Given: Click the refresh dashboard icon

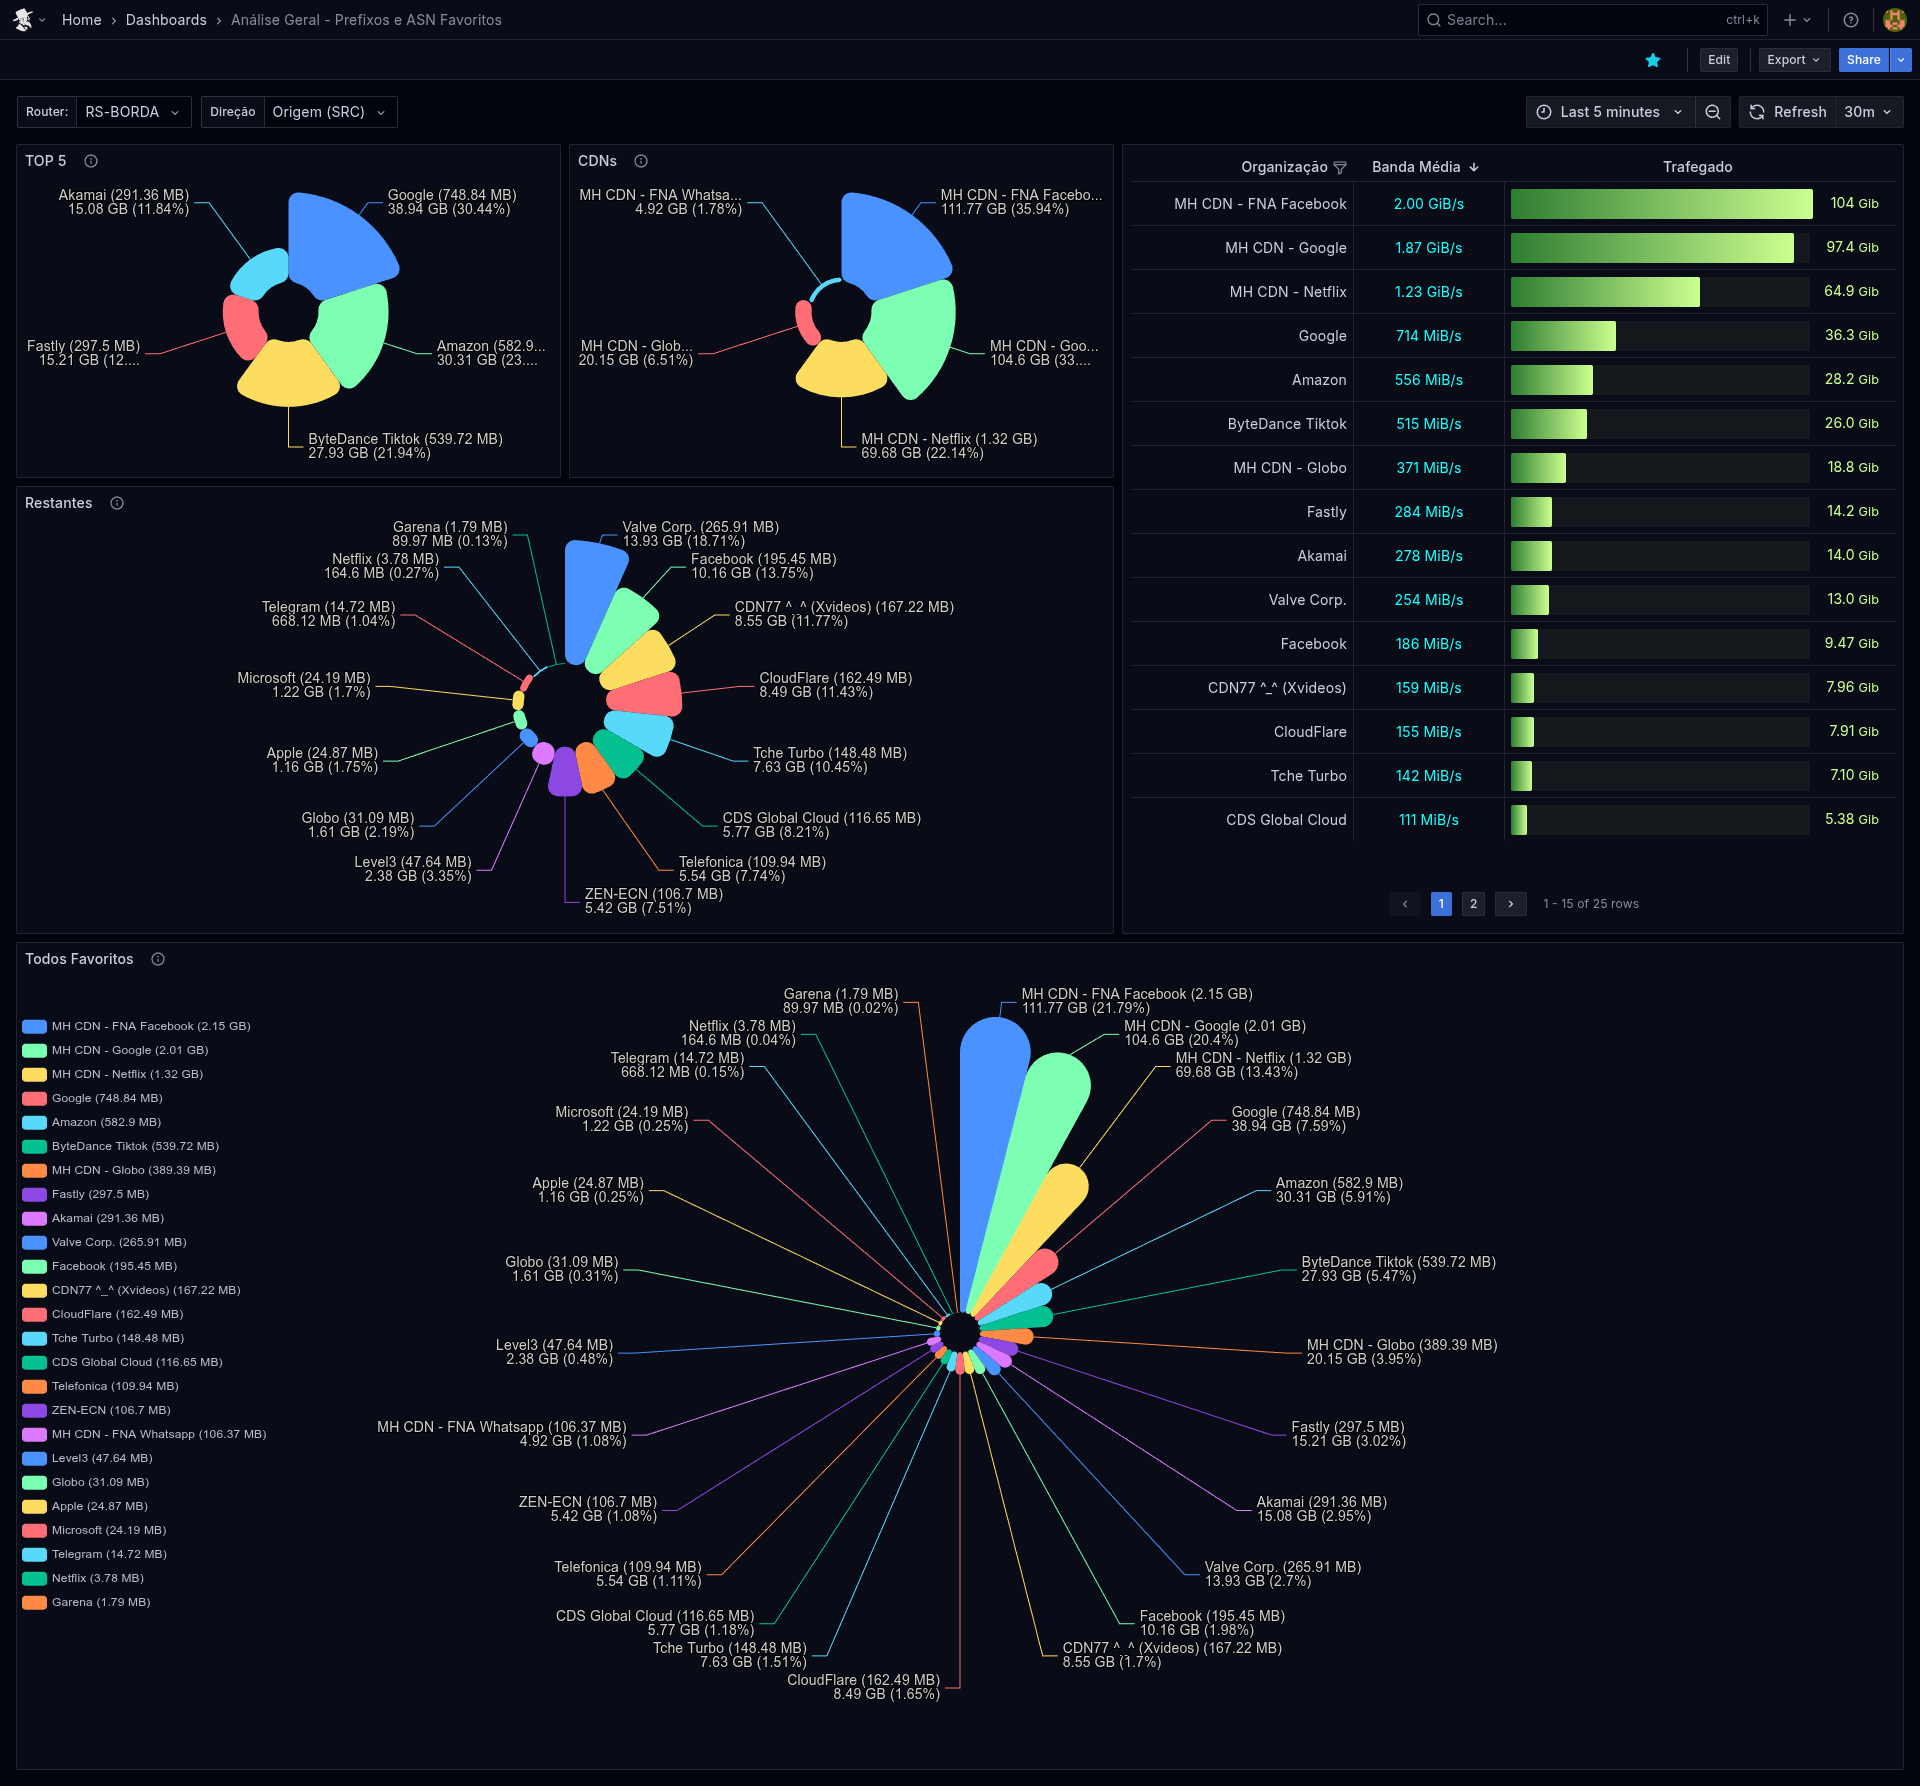Looking at the screenshot, I should coord(1757,112).
